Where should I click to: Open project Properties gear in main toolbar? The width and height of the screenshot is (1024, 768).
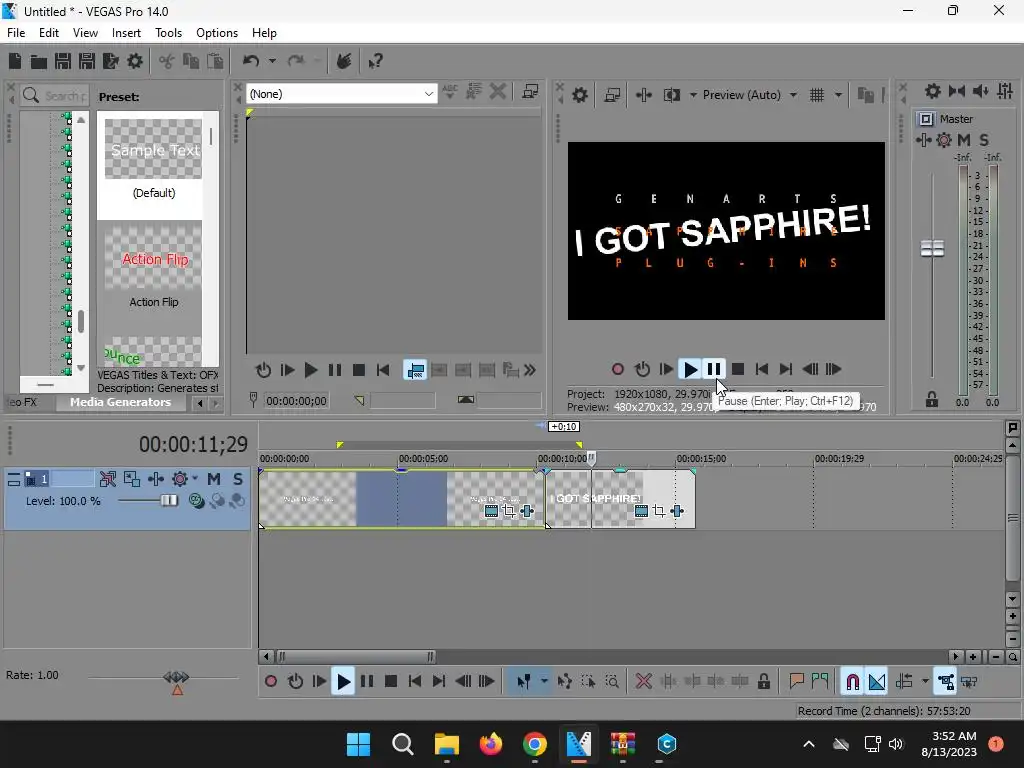[135, 61]
